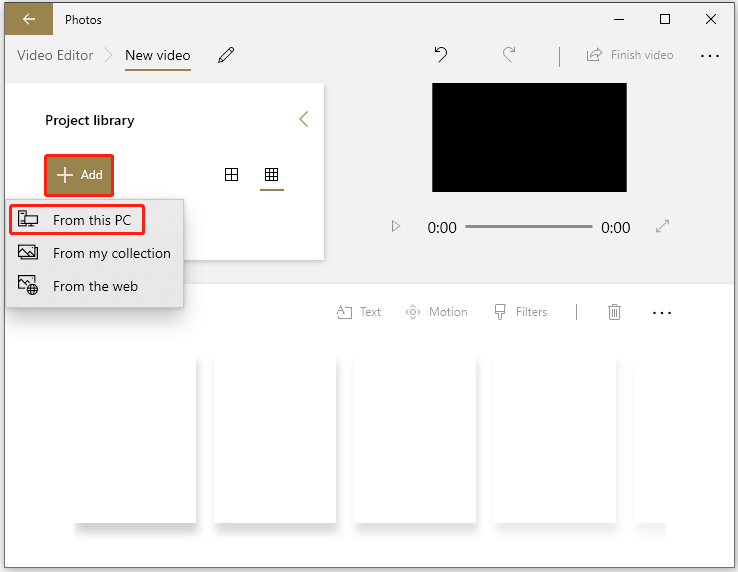Open the Text tool in storyboard
This screenshot has height=572, width=738.
359,312
